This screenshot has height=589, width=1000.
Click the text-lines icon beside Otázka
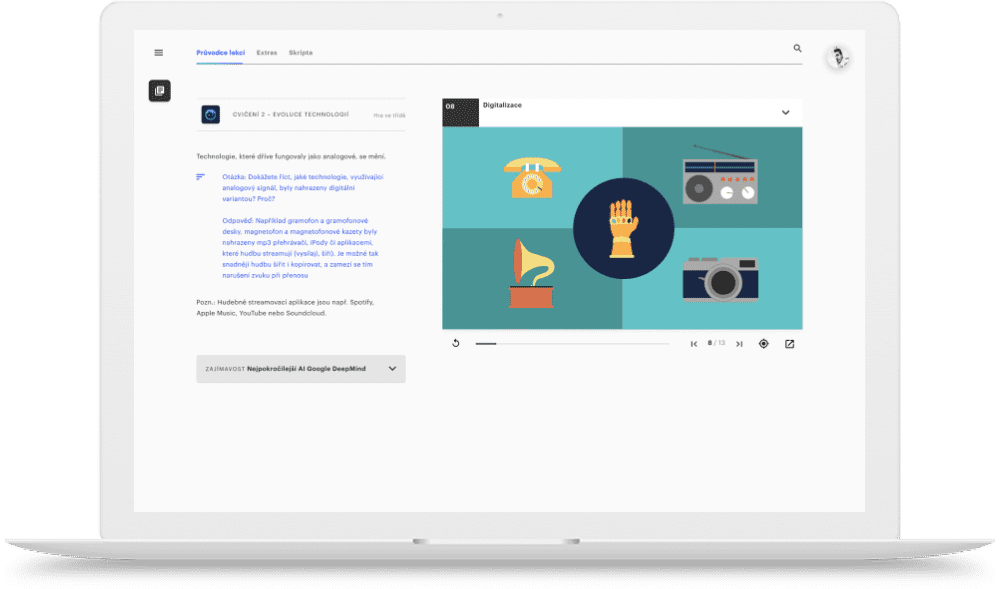(201, 177)
